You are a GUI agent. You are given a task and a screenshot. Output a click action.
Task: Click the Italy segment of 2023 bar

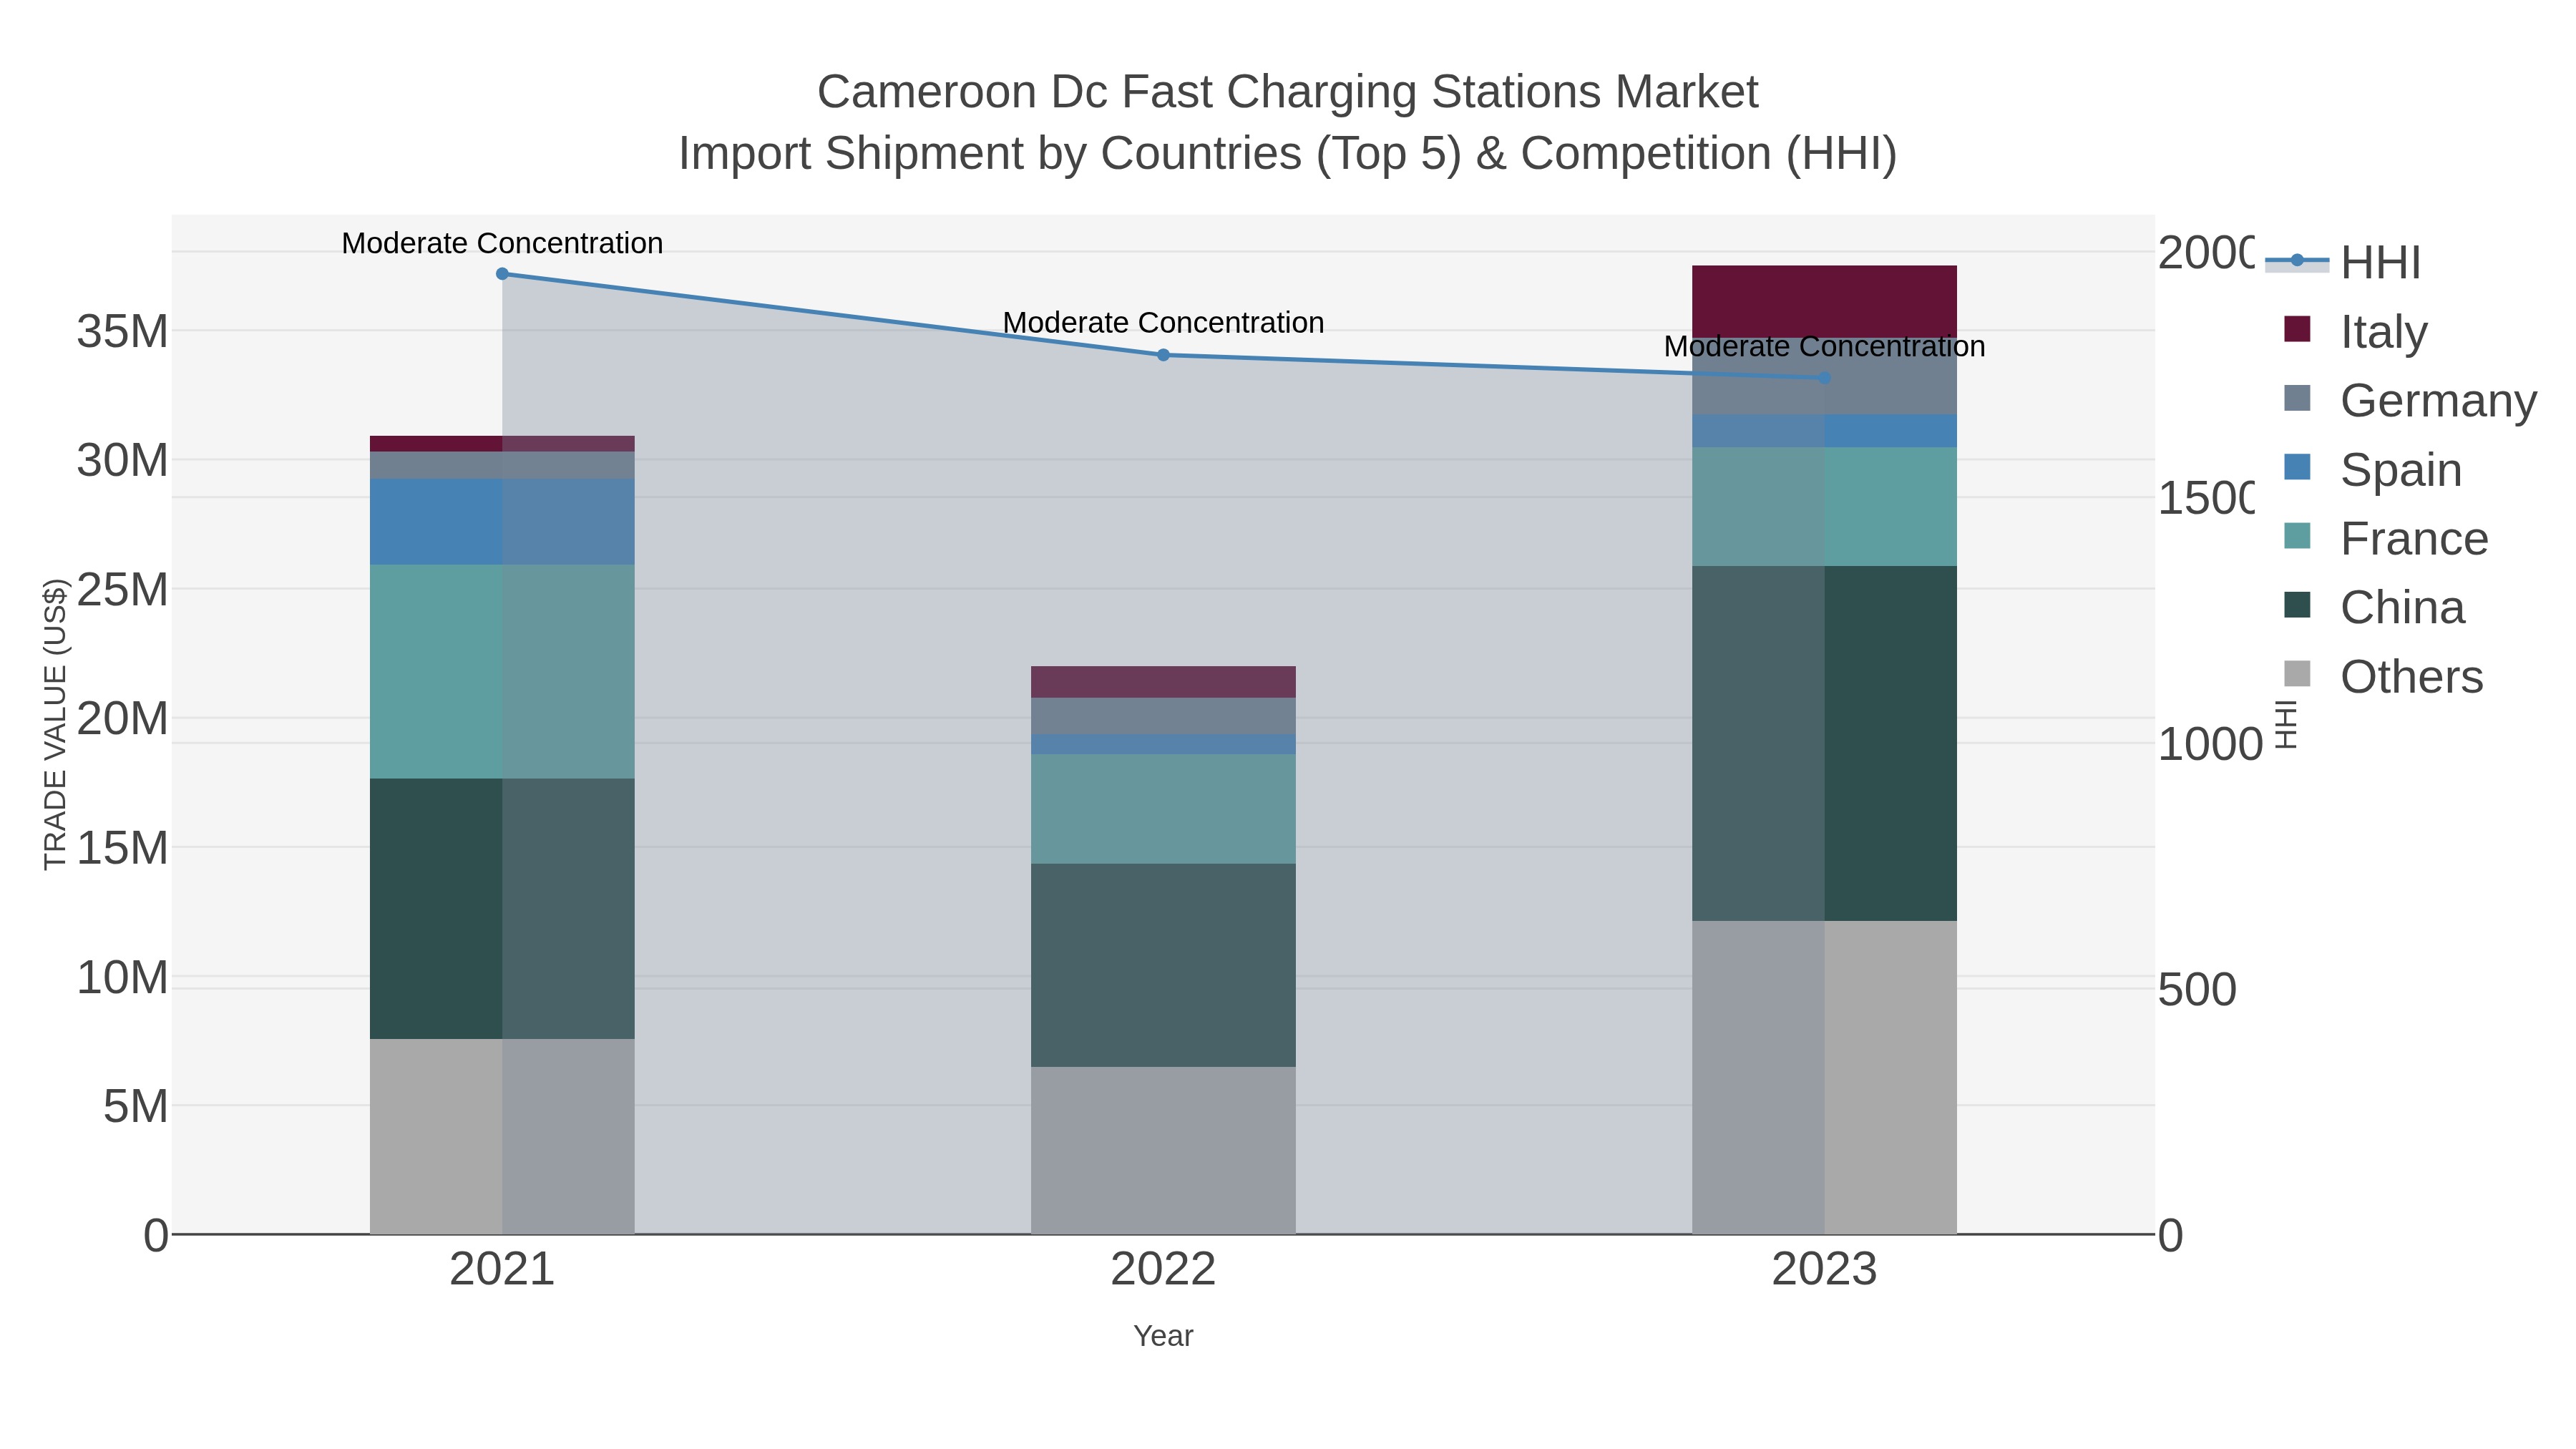pyautogui.click(x=1824, y=301)
